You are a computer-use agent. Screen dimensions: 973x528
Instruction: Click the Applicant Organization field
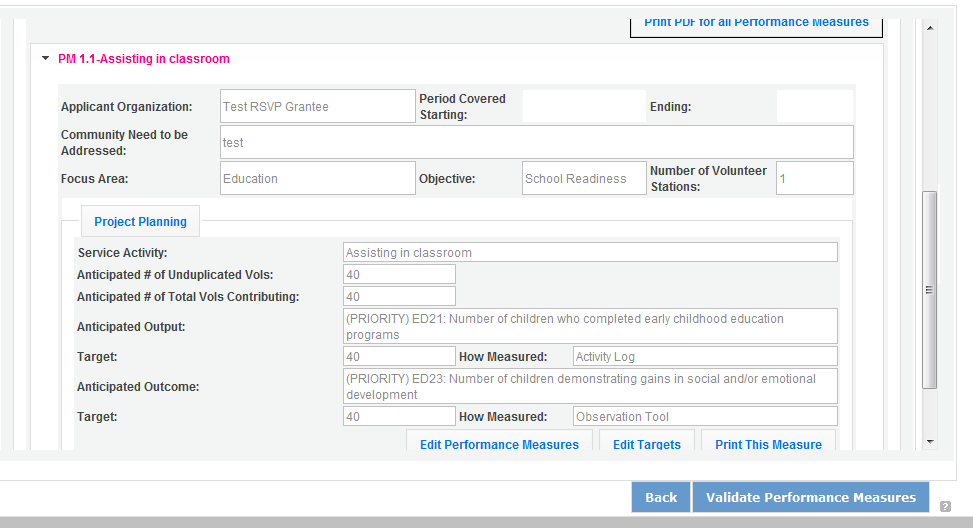point(317,106)
